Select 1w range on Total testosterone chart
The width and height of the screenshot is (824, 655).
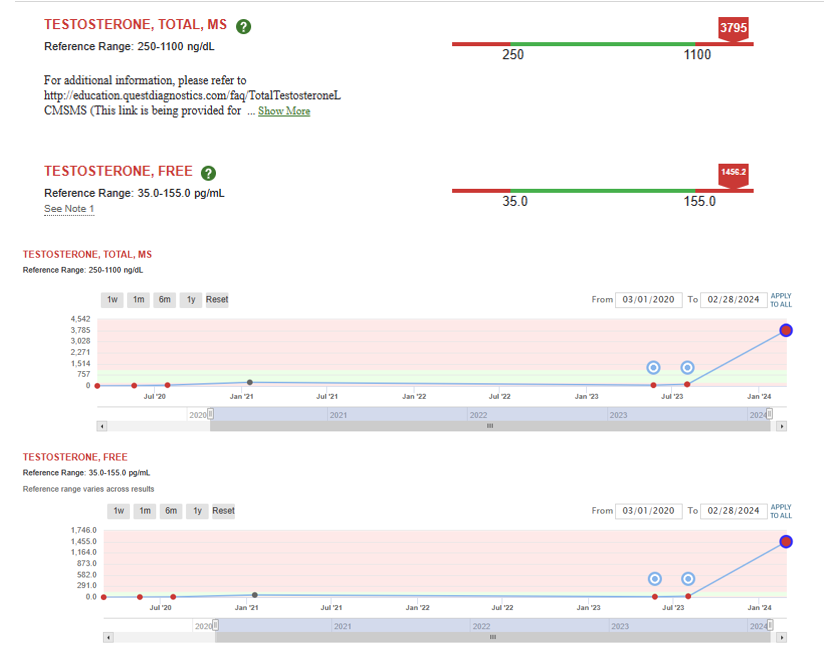[112, 300]
